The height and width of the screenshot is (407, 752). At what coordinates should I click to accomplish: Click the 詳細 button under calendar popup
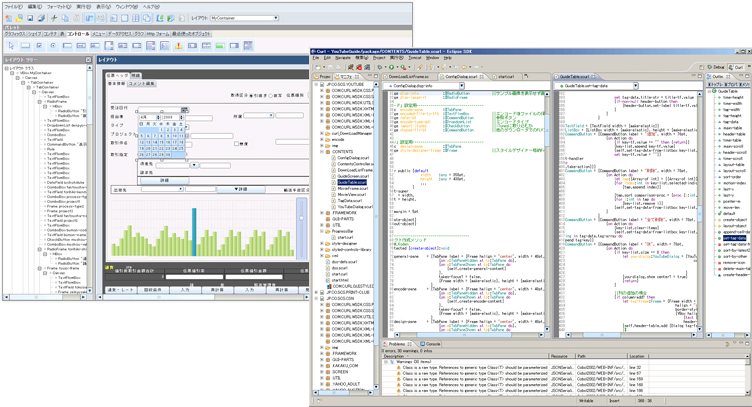click(x=164, y=181)
